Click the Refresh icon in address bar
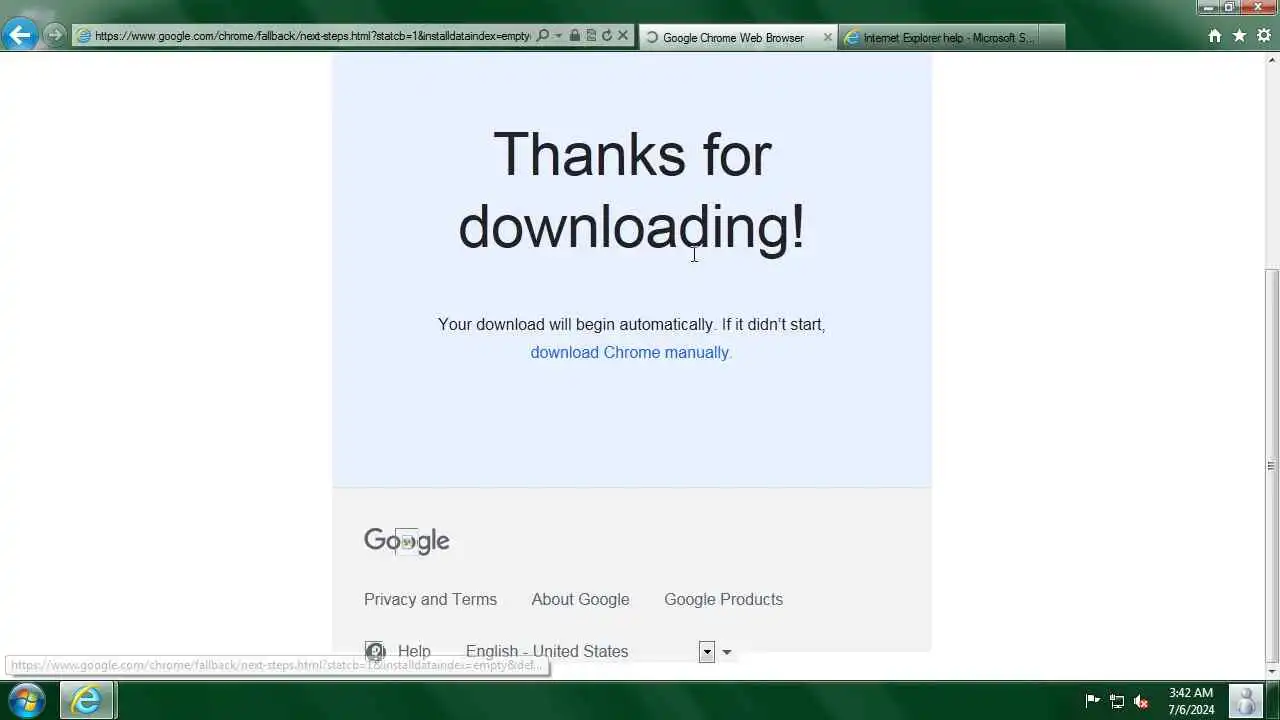The image size is (1280, 720). point(607,36)
